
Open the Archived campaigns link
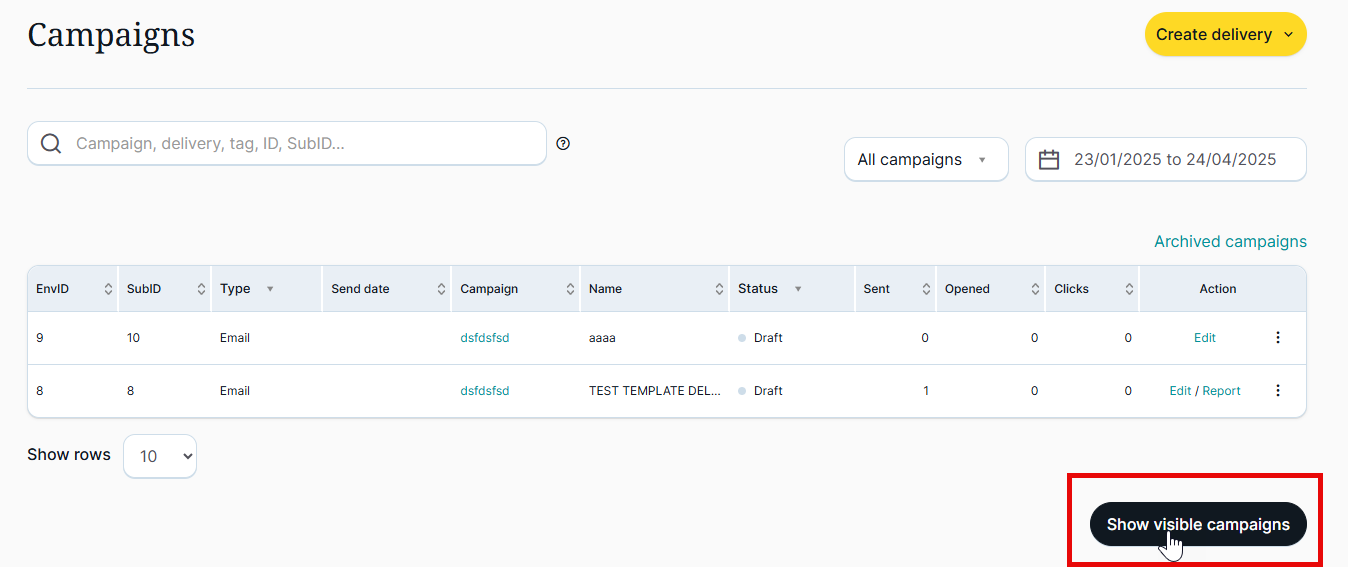coord(1229,242)
